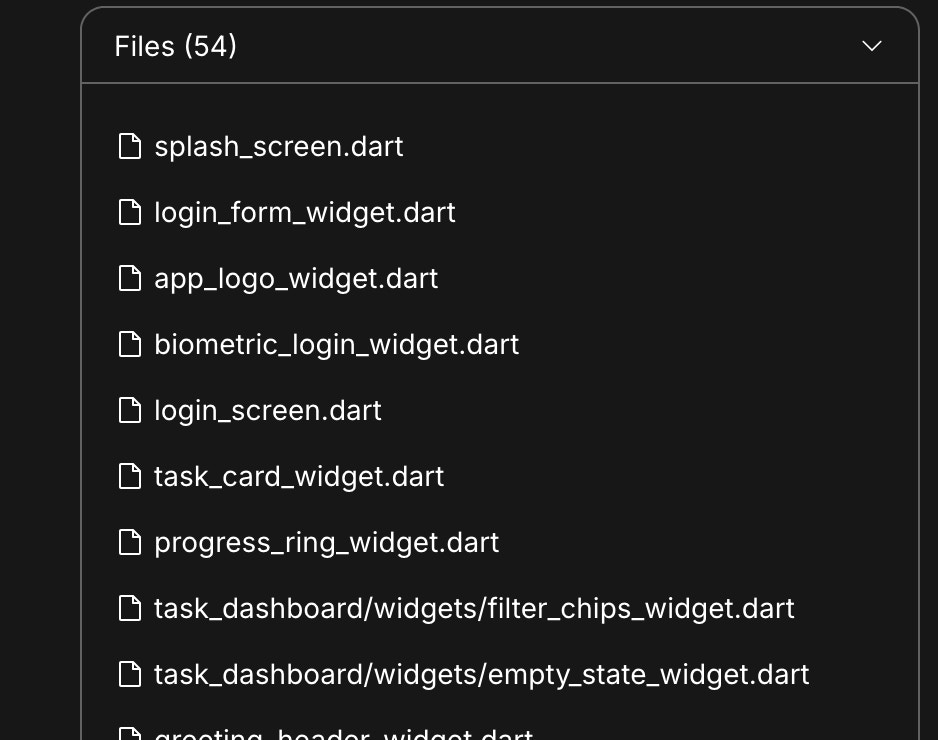Click the document icon next to filter_chips_widget.dart
The image size is (938, 740).
coord(130,608)
